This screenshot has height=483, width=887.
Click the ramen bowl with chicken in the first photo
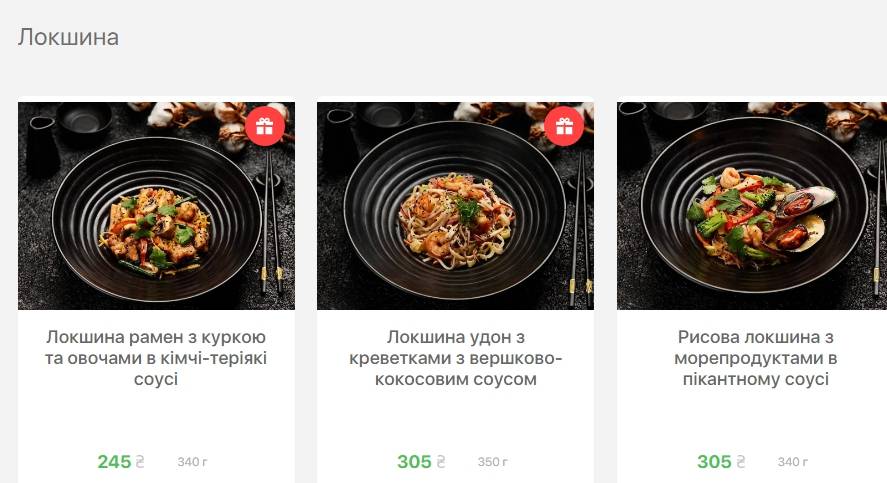tap(157, 219)
